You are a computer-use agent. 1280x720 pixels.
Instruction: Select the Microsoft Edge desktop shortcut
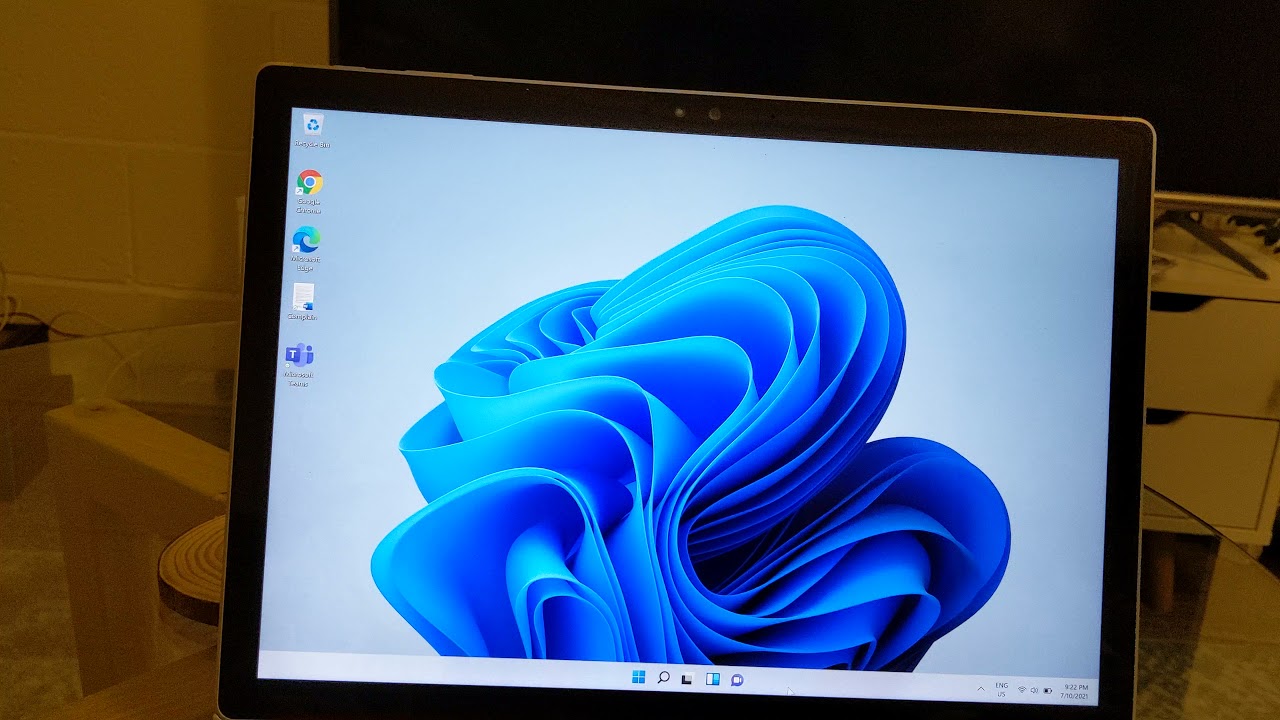(305, 248)
